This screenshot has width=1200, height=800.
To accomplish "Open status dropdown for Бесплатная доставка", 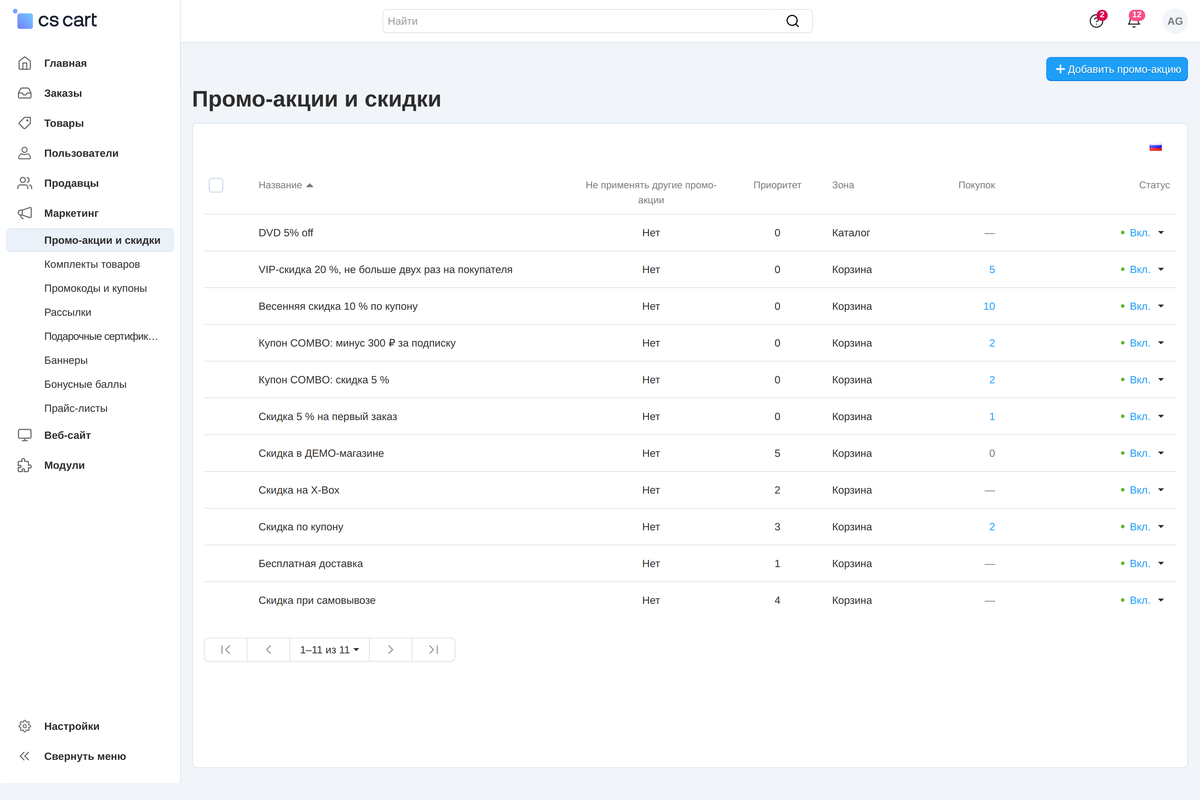I will tap(1142, 564).
